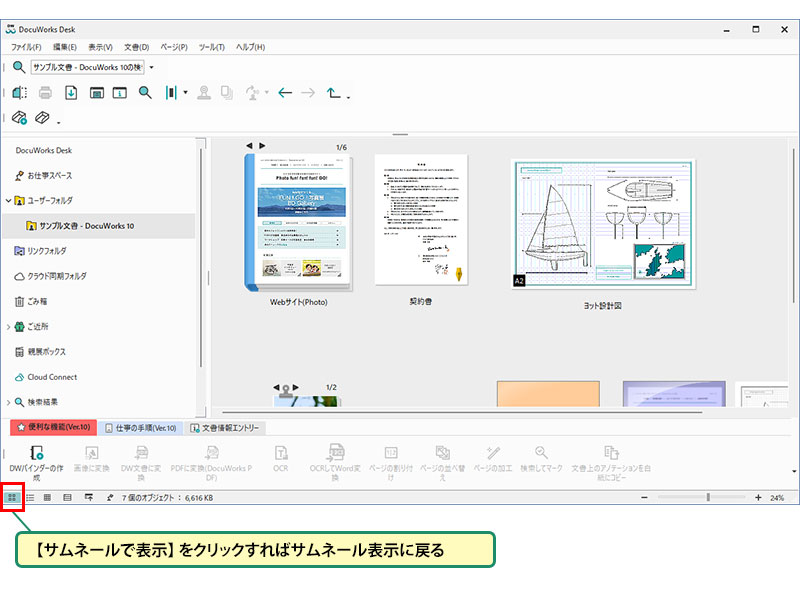This screenshot has height=600, width=800.
Task: Click the plus zoom-in button
Action: point(758,497)
